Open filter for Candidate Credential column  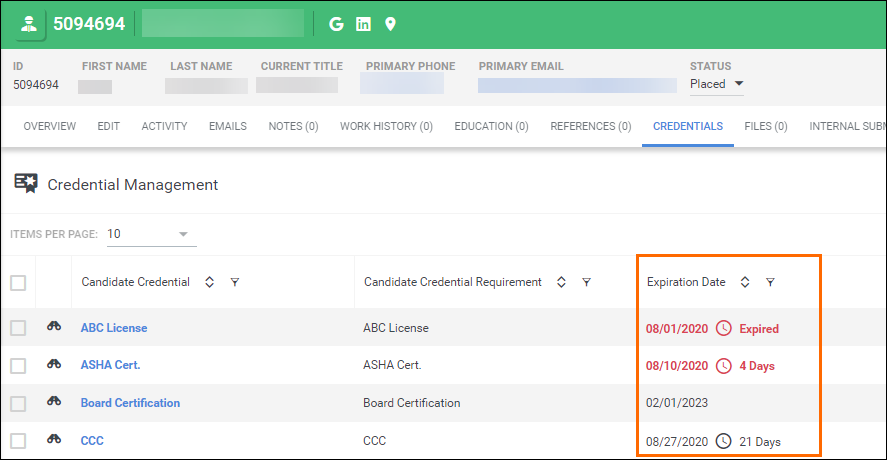point(235,282)
